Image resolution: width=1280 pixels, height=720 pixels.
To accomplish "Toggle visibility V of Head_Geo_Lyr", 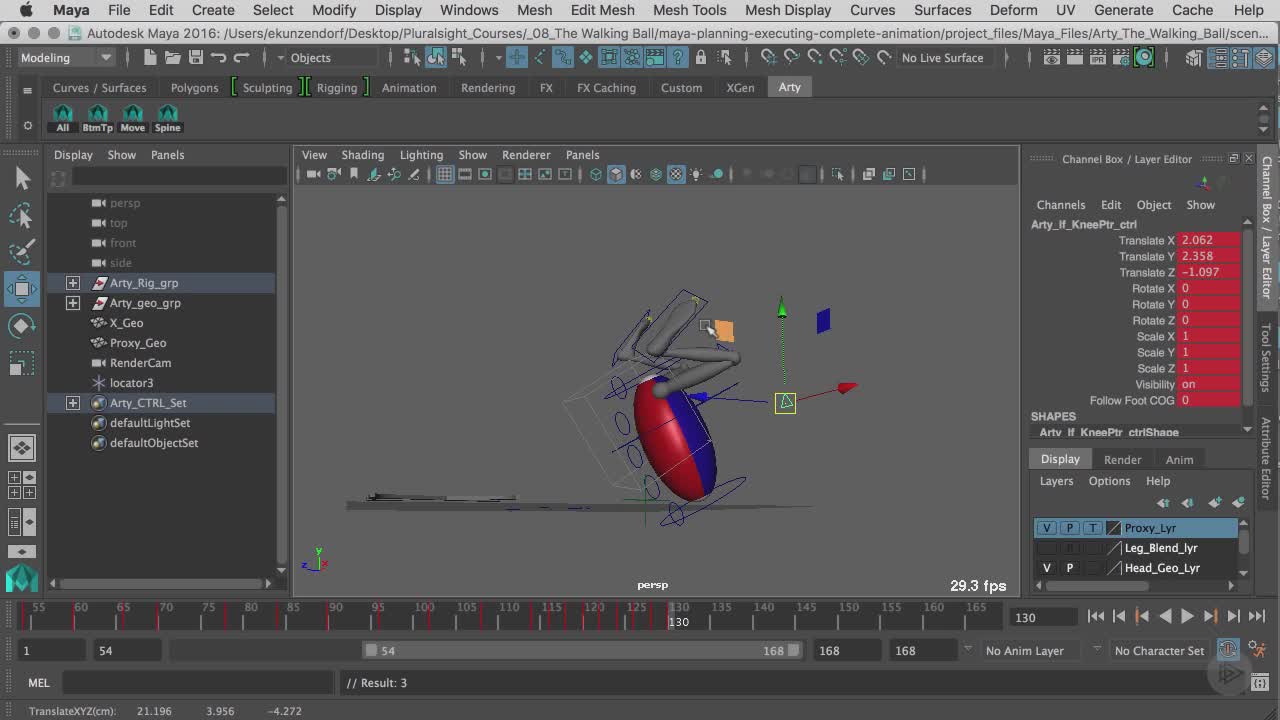I will click(1047, 568).
